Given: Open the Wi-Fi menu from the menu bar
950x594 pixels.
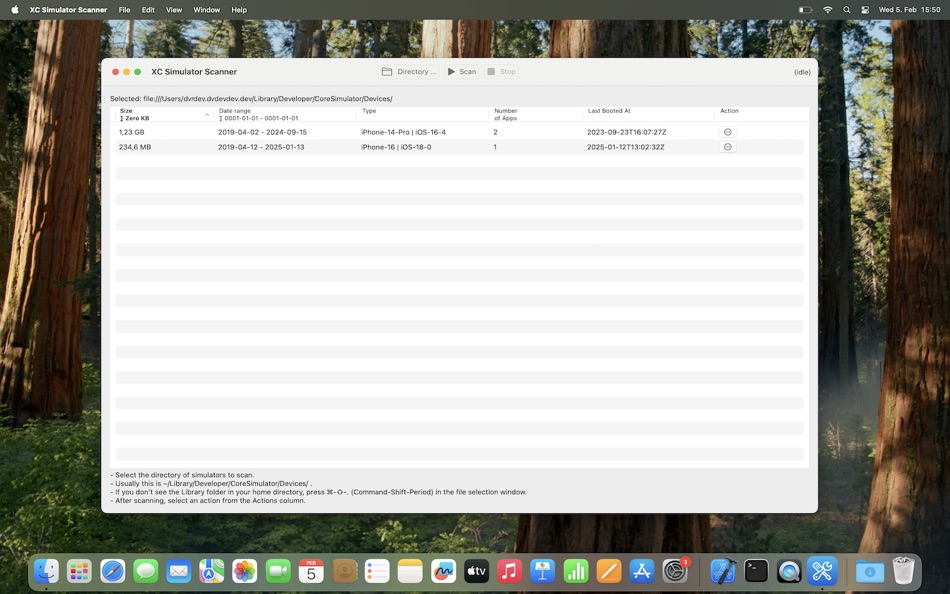Looking at the screenshot, I should pos(826,9).
